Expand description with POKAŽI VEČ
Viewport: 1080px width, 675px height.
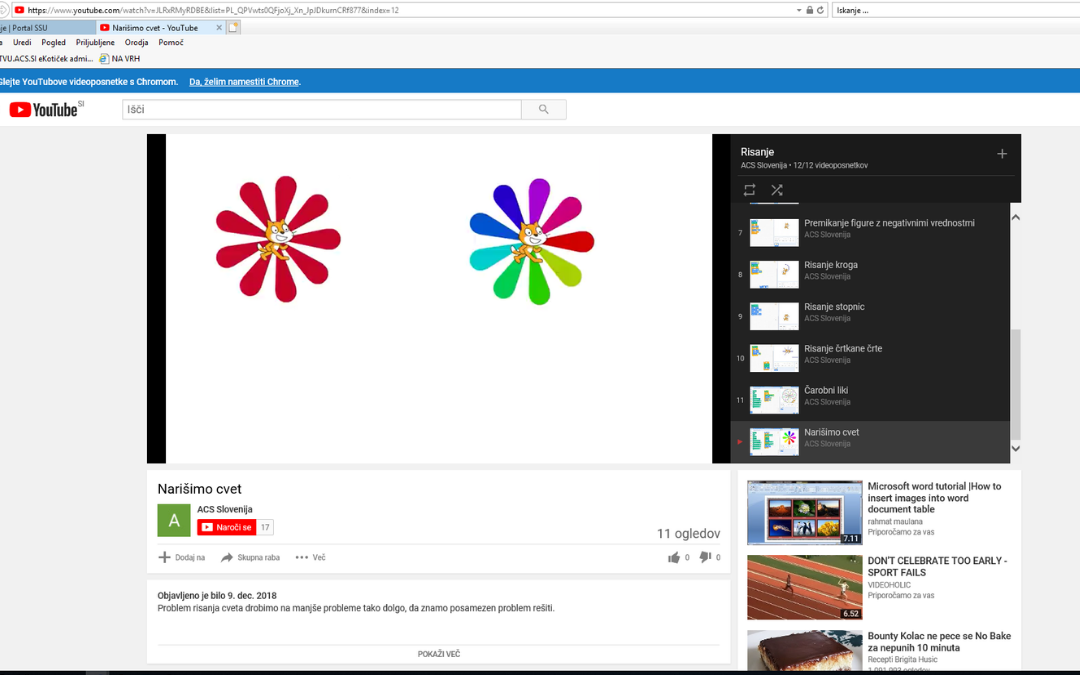pyautogui.click(x=439, y=654)
